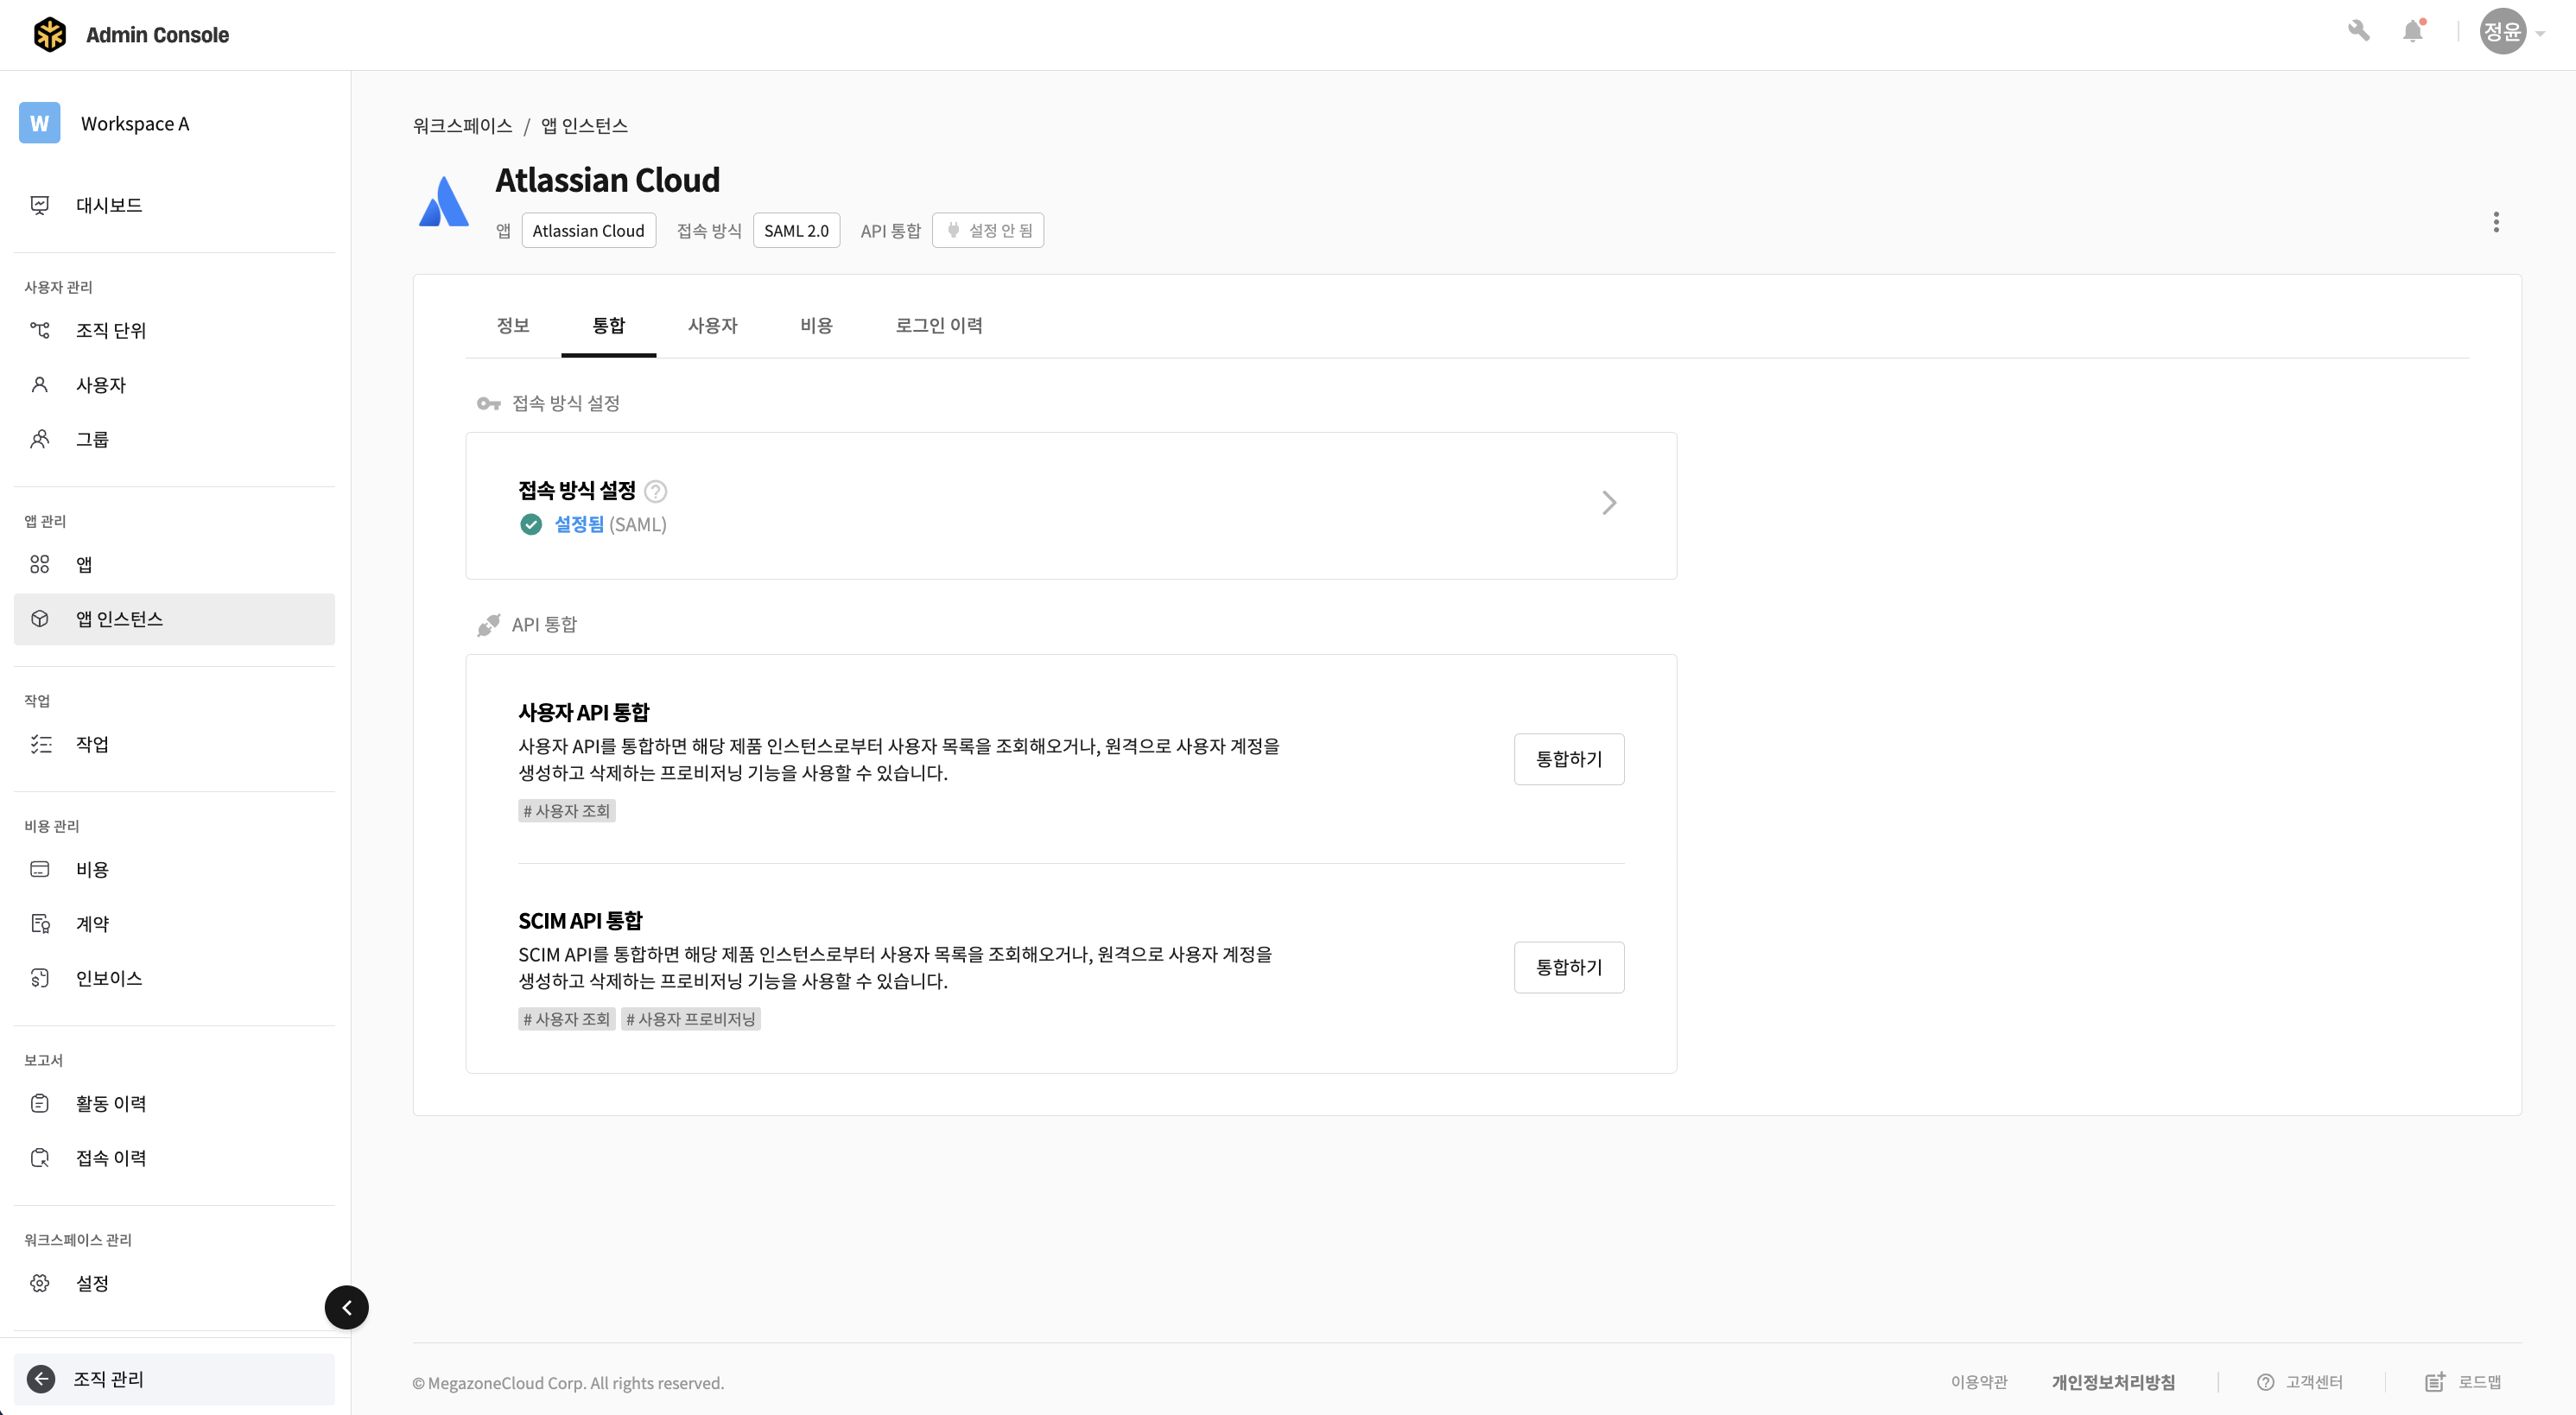
Task: Select 앱 인스턴스 in sidebar
Action: (x=174, y=619)
